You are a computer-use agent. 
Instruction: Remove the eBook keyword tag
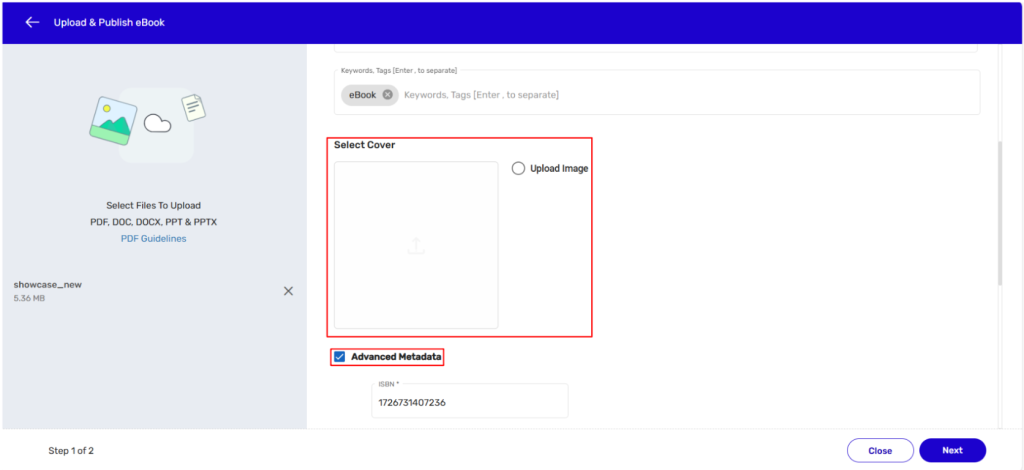click(x=387, y=95)
